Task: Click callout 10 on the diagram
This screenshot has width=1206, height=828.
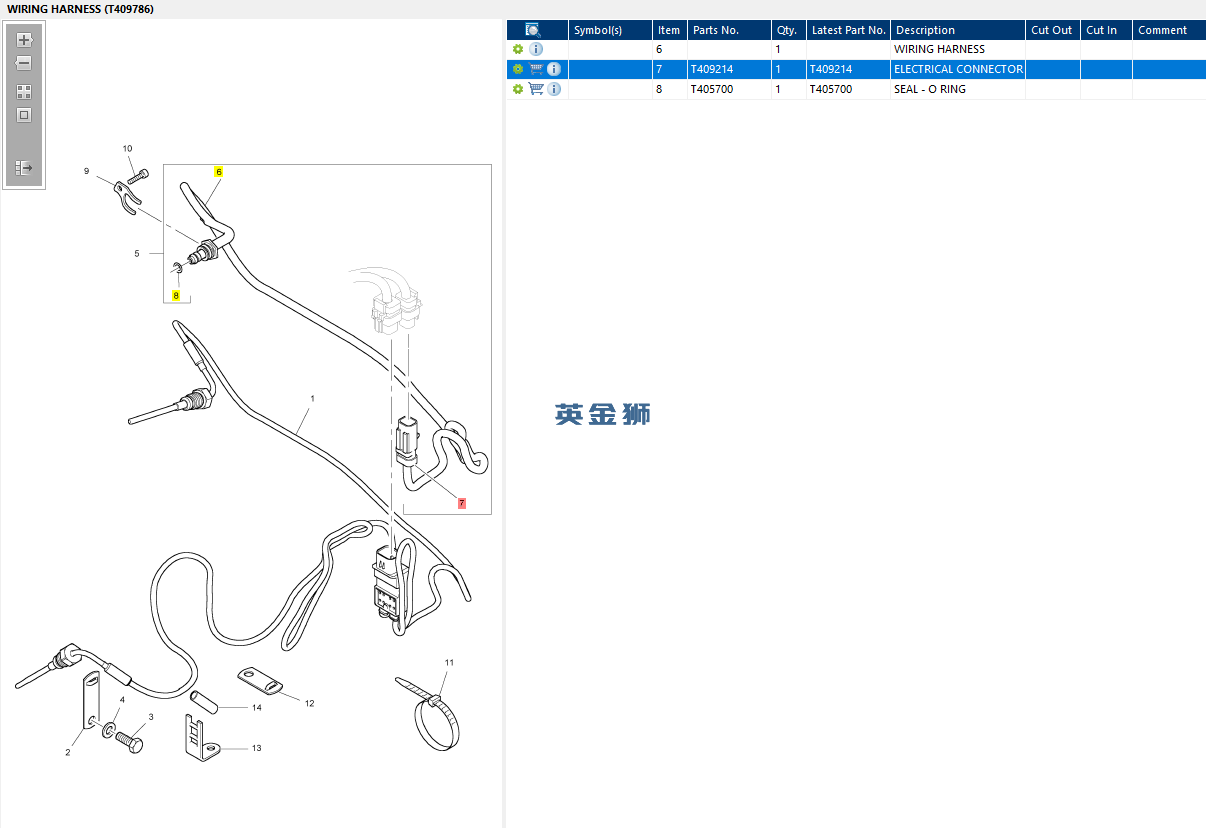Action: pos(127,149)
